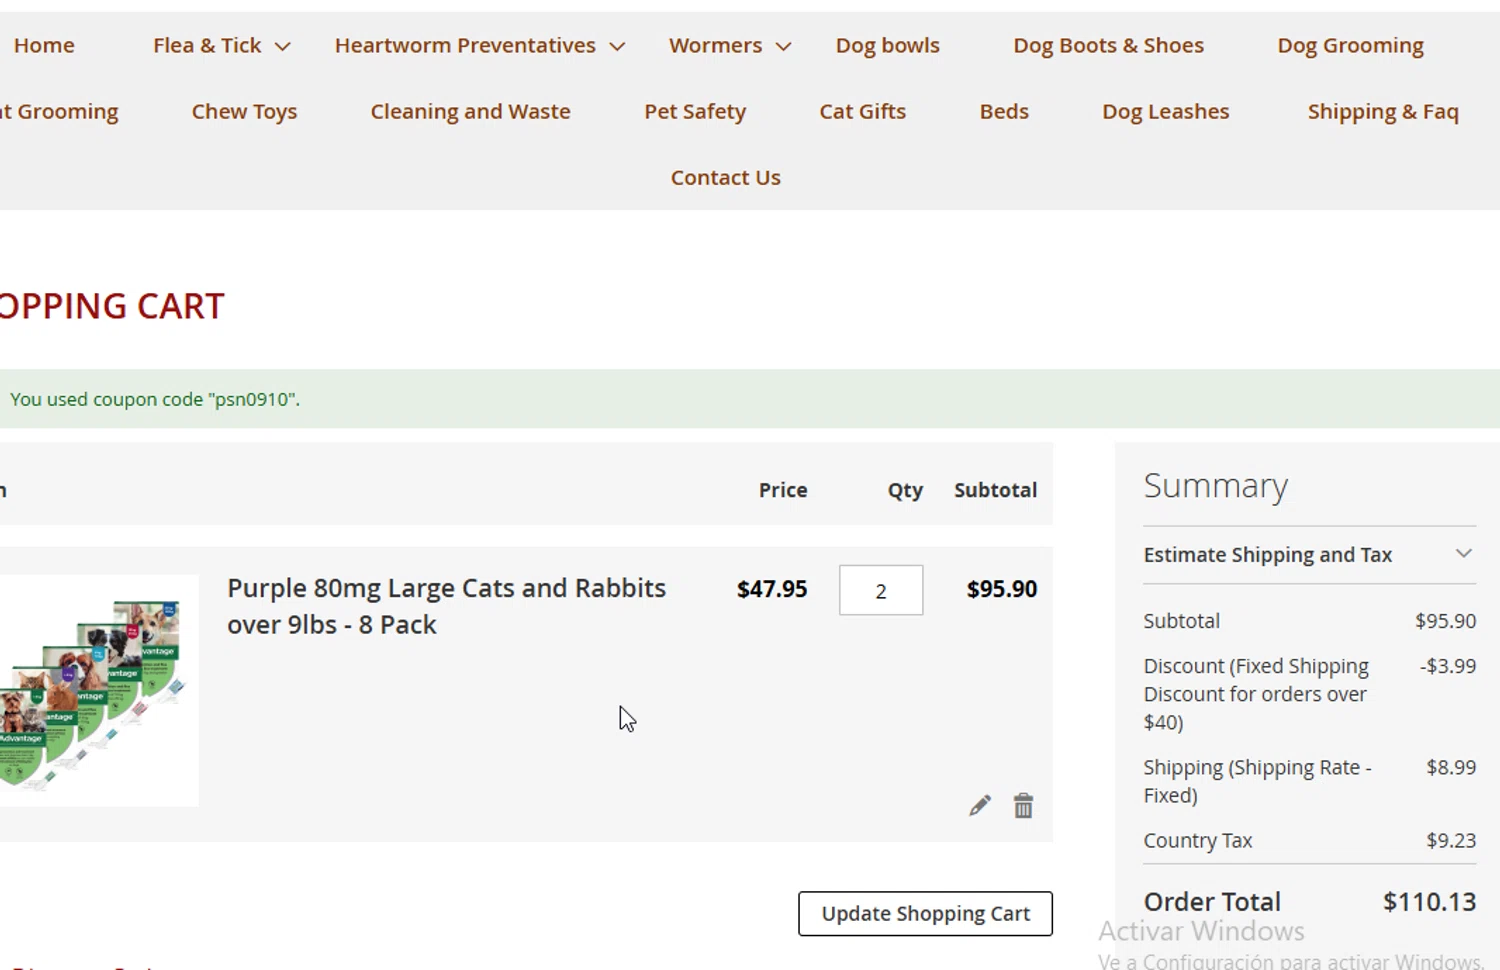Click the Qty column header
Viewport: 1500px width, 970px height.
(x=905, y=490)
